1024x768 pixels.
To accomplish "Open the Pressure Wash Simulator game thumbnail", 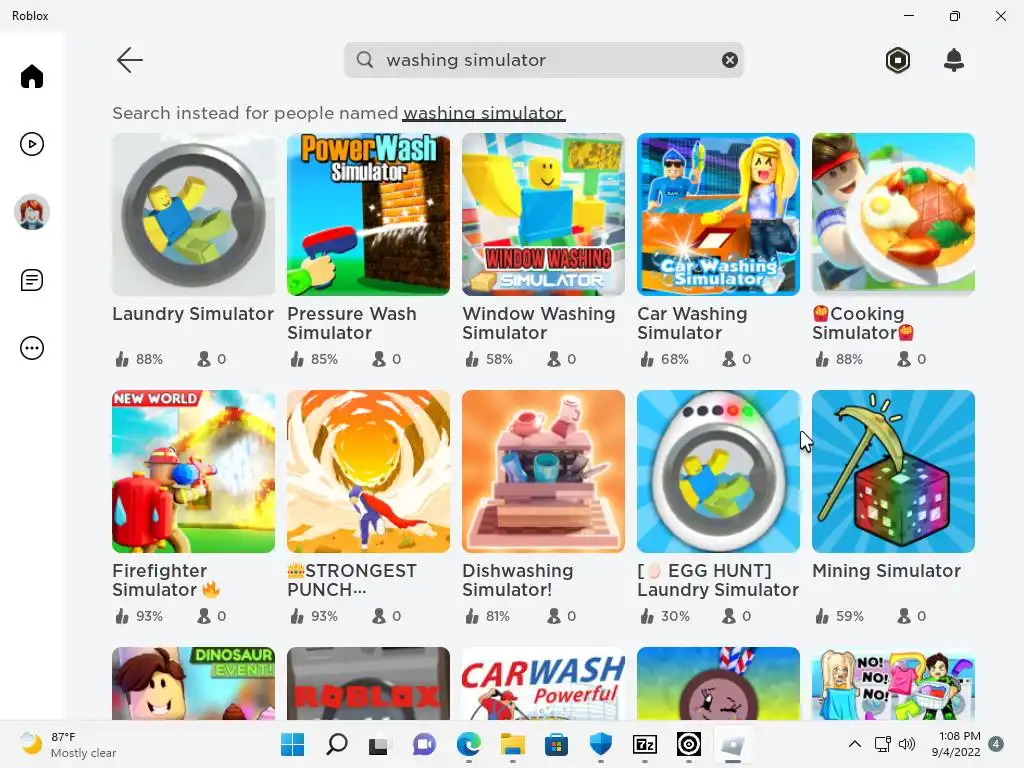I will (368, 214).
